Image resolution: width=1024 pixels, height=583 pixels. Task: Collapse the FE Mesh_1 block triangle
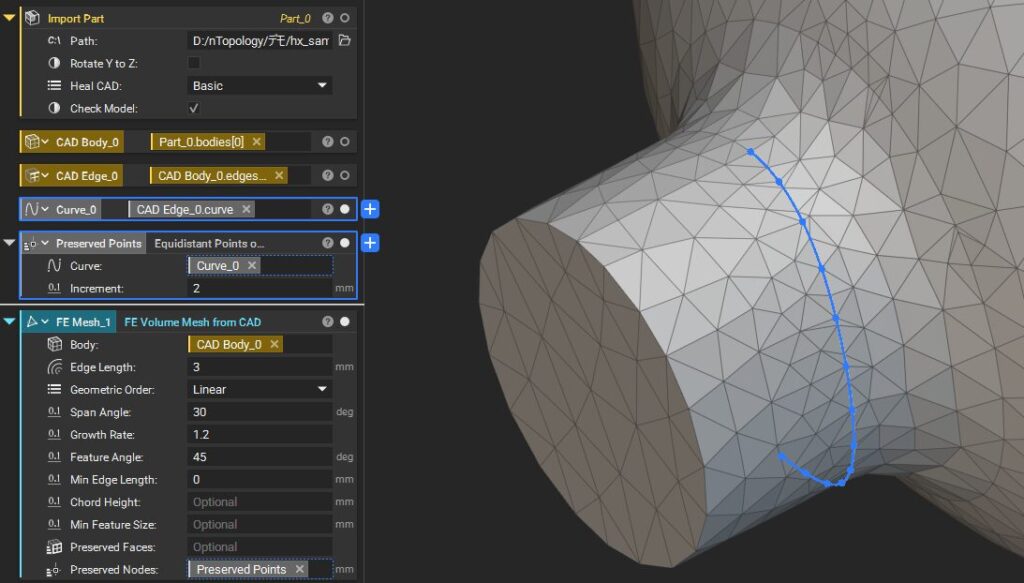pyautogui.click(x=10, y=322)
